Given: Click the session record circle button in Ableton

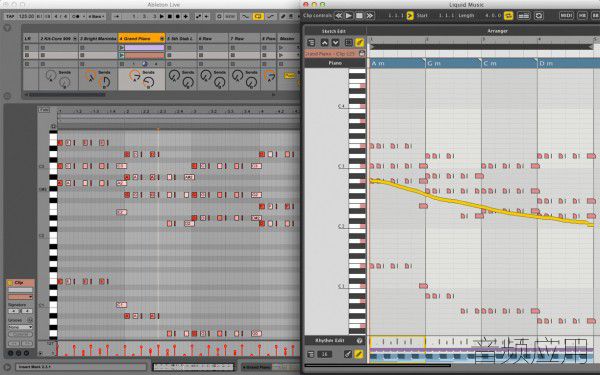Looking at the screenshot, I should pos(219,16).
